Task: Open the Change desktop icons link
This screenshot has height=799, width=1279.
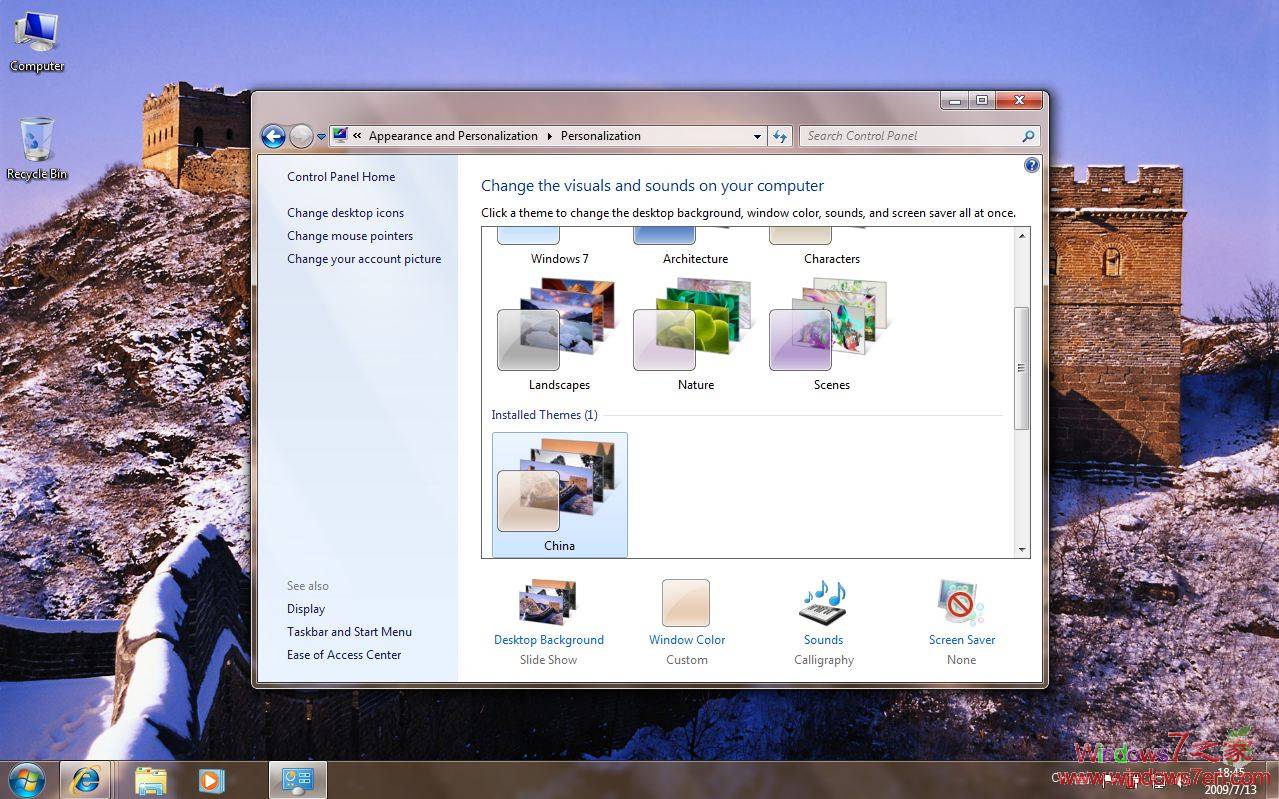Action: (x=345, y=212)
